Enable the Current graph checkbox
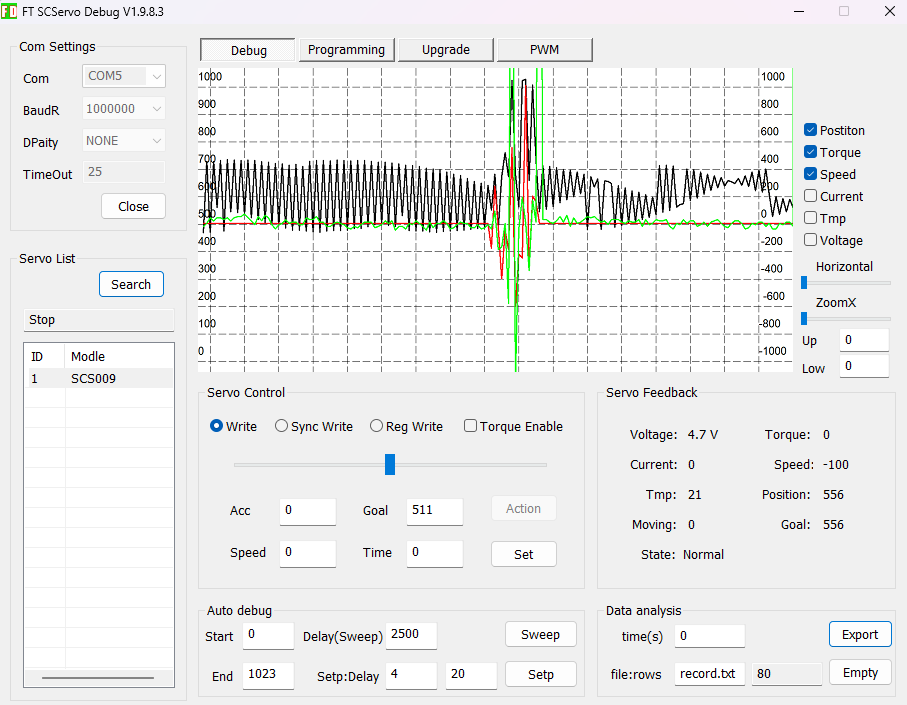The width and height of the screenshot is (907, 705). [811, 196]
